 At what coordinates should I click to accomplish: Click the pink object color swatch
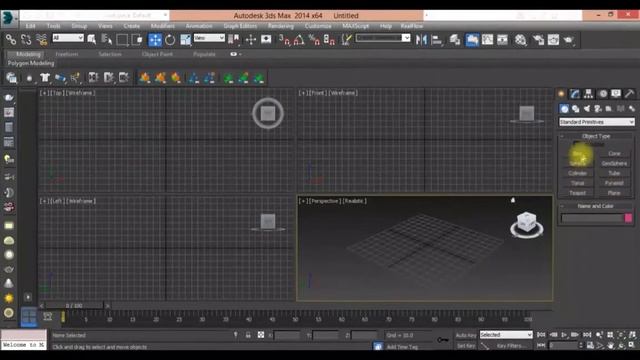click(629, 218)
